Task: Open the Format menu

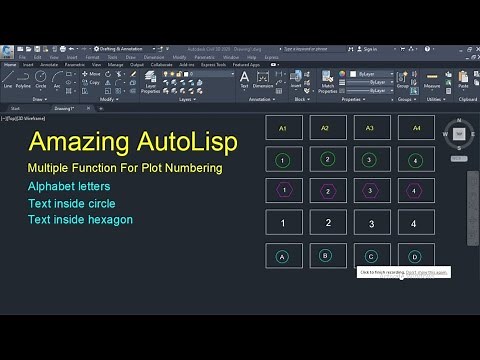Action: tap(92, 57)
